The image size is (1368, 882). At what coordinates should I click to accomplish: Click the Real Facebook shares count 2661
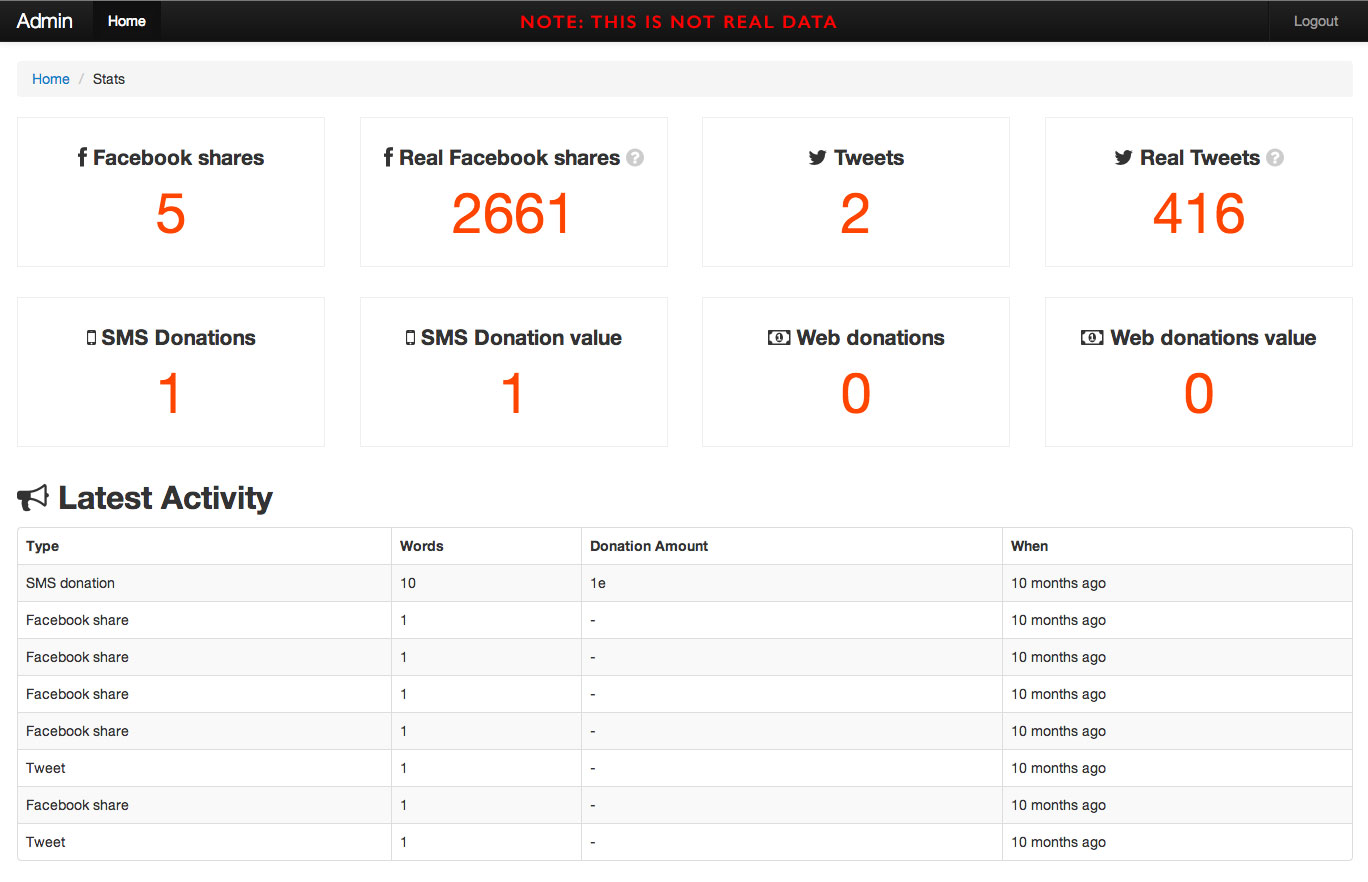coord(512,214)
